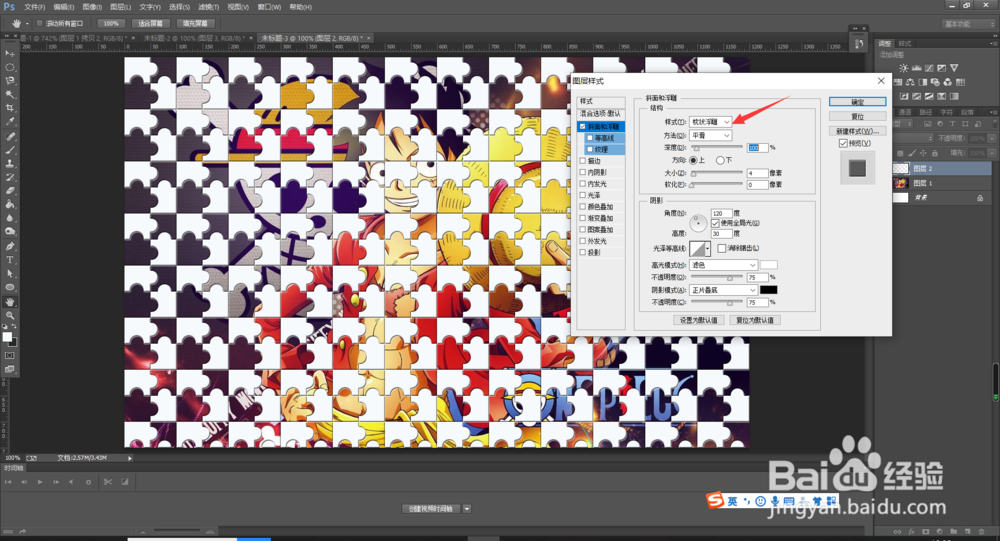This screenshot has height=541, width=1000.
Task: Enable the 投影 effect checkbox
Action: tap(582, 253)
